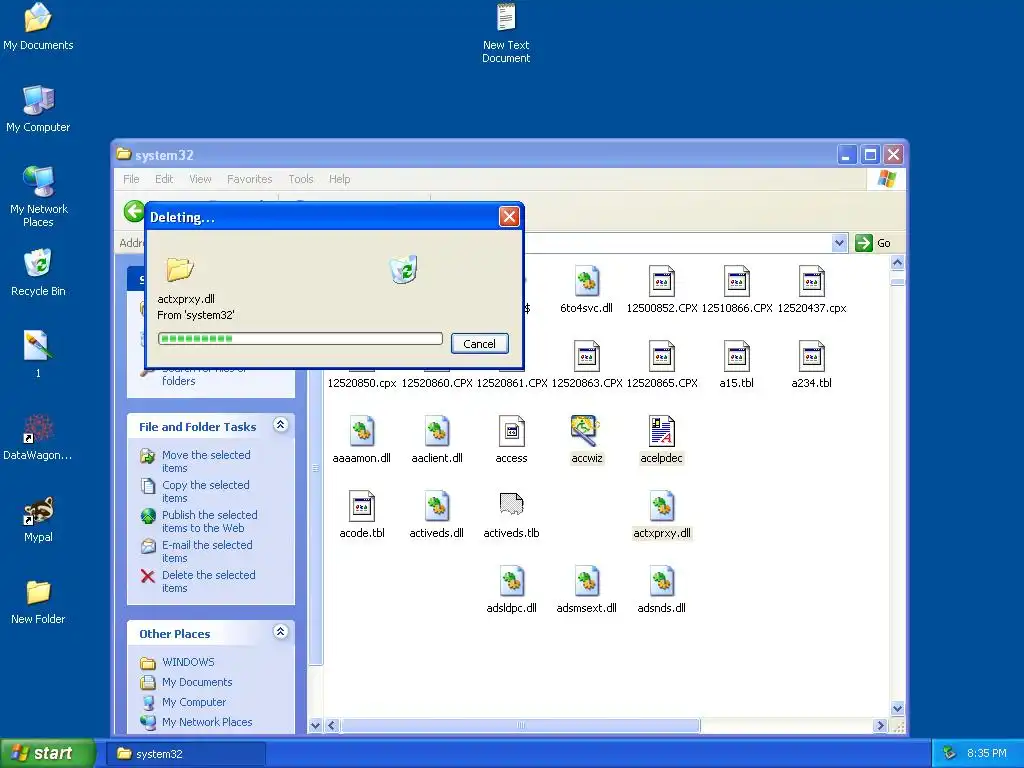Select New Text Document on desktop
The height and width of the screenshot is (768, 1024).
[x=506, y=33]
